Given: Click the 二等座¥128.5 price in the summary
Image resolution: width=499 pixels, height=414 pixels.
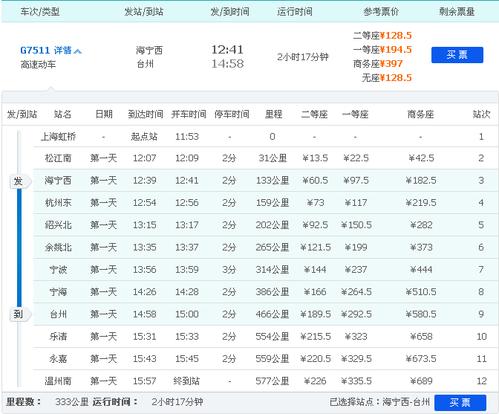Looking at the screenshot, I should pyautogui.click(x=383, y=35).
